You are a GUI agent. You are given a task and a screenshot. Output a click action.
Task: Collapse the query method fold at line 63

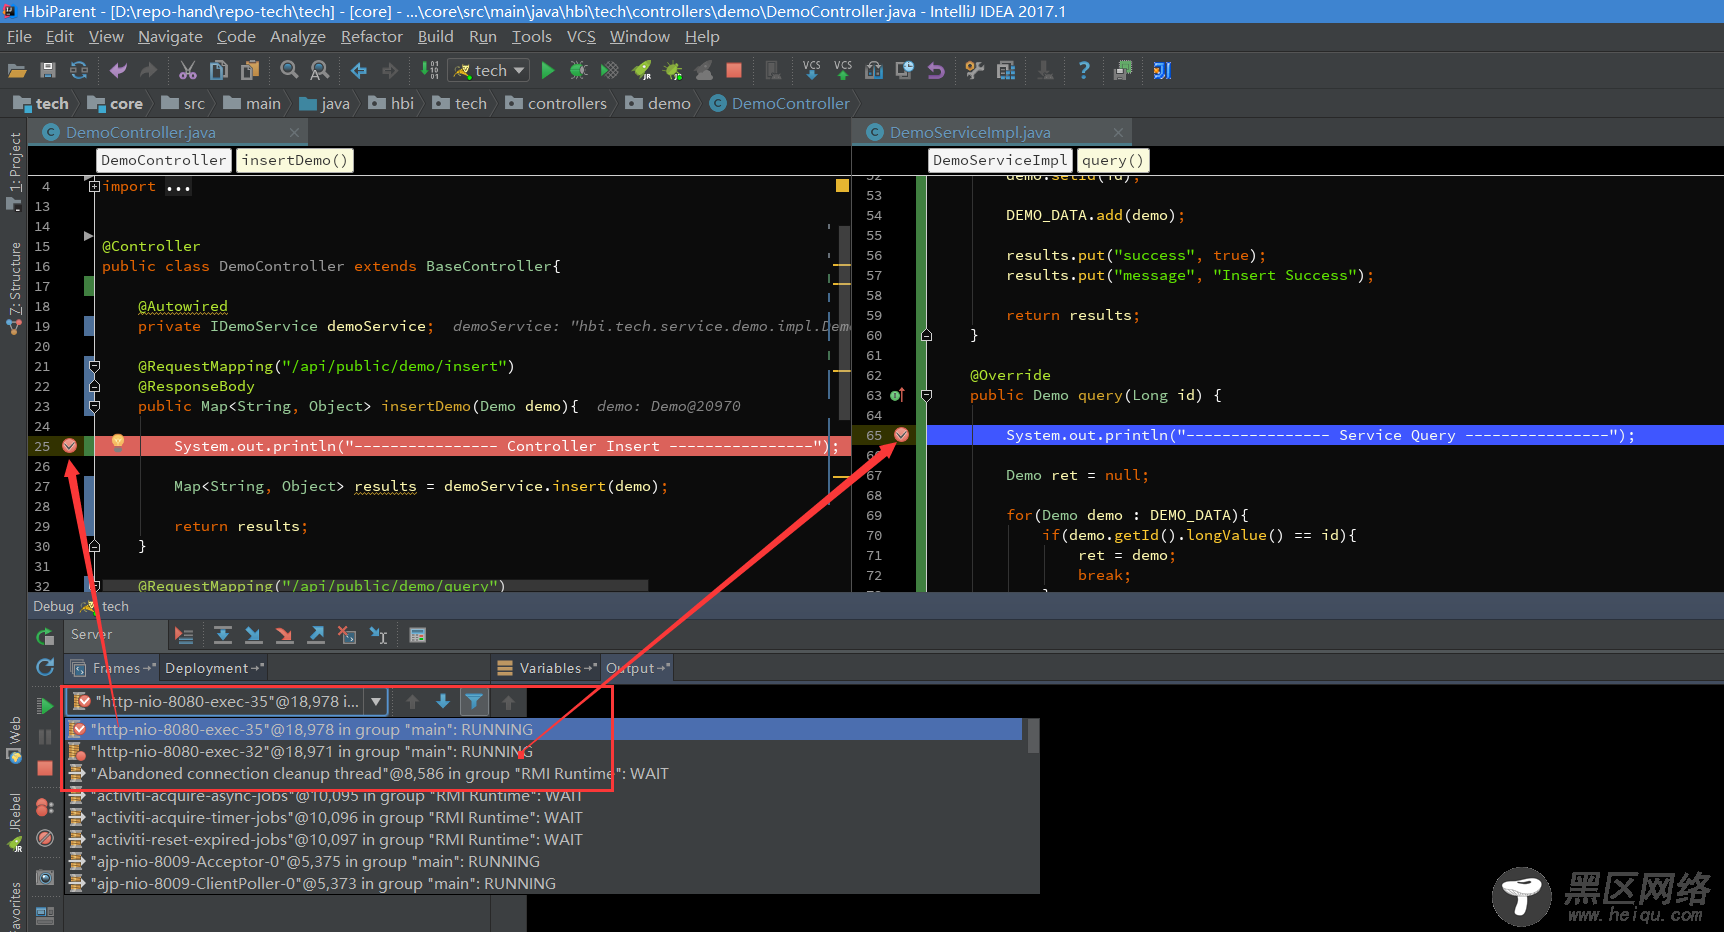[926, 395]
